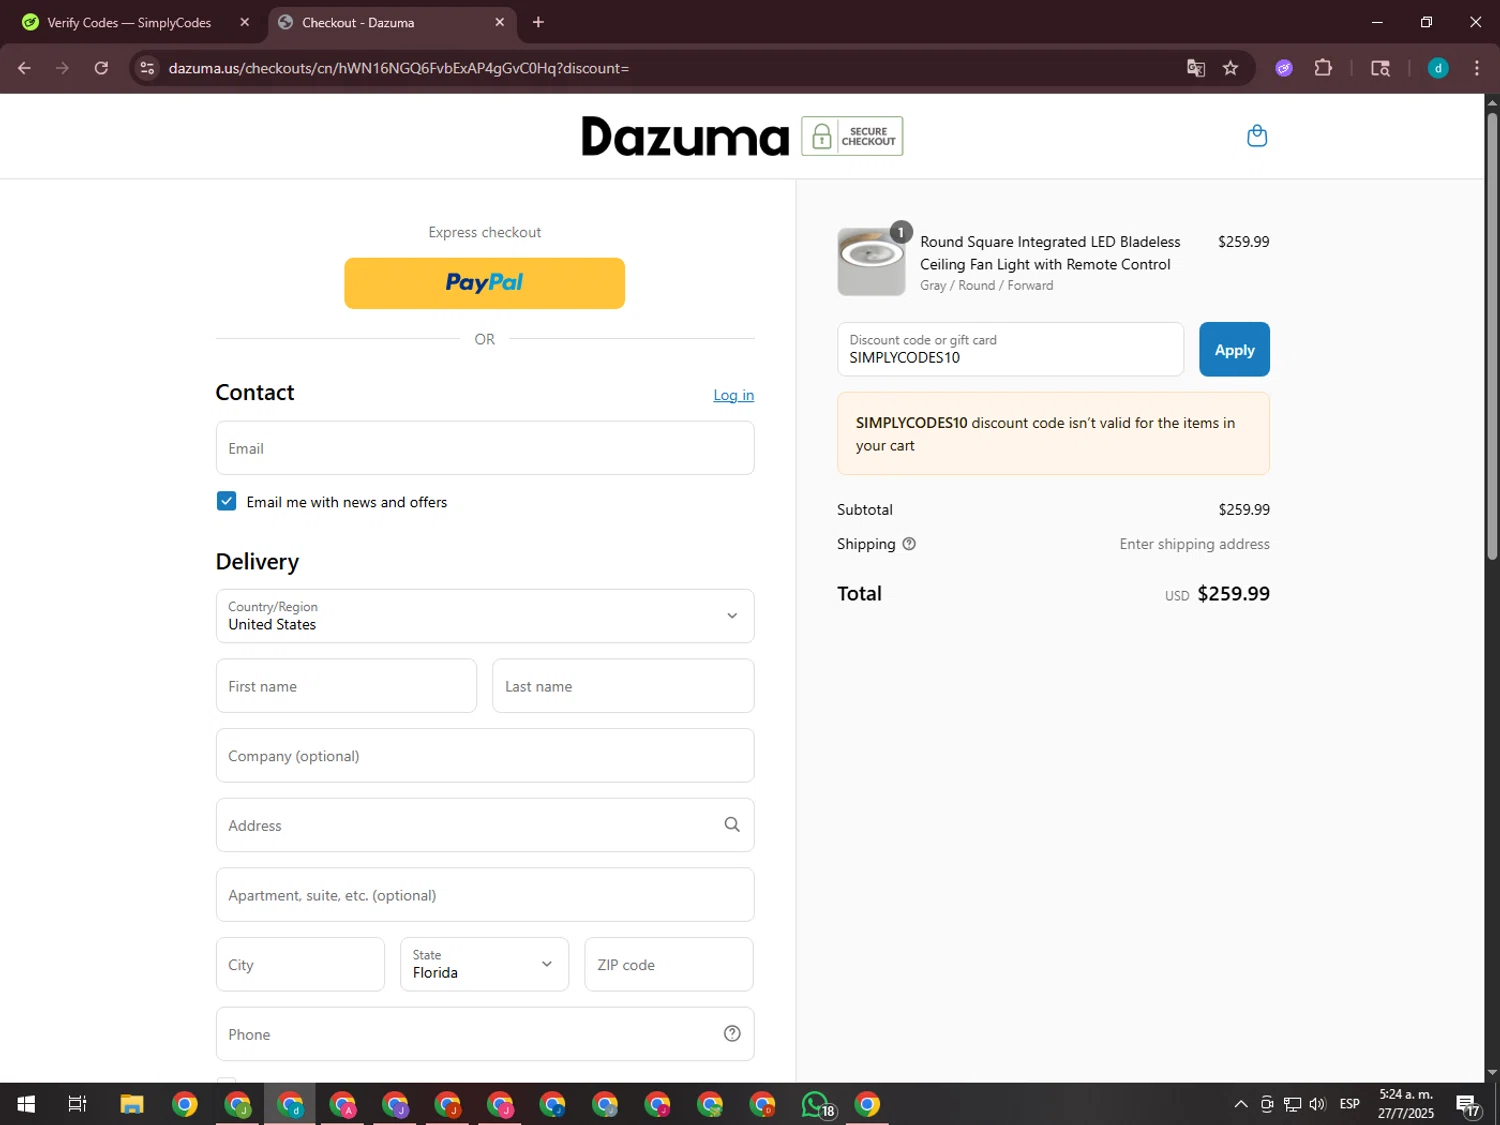1500x1125 pixels.
Task: Click the taskbar clock and date
Action: (x=1406, y=1104)
